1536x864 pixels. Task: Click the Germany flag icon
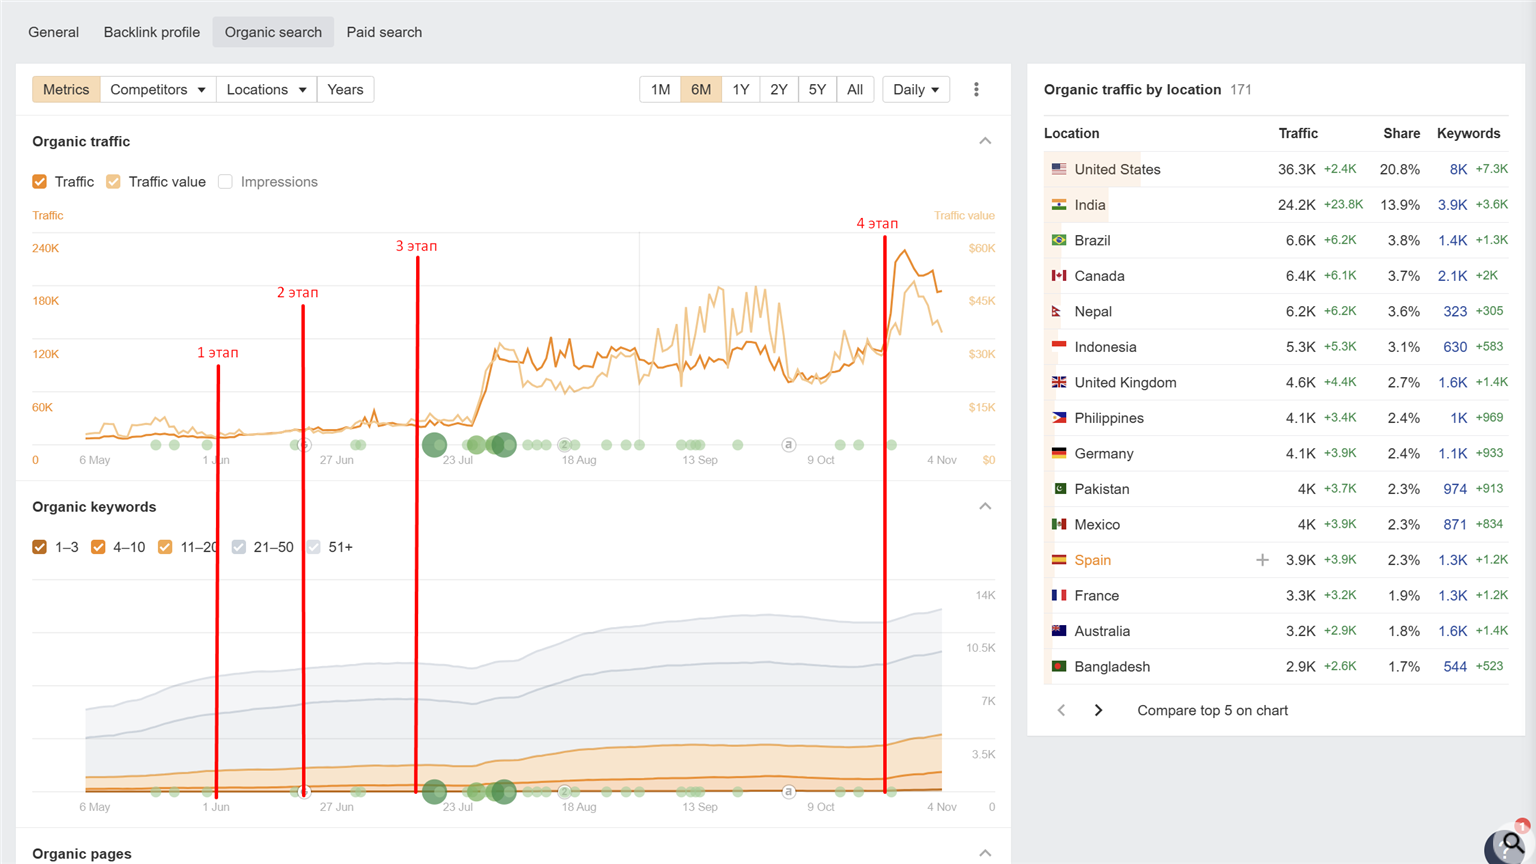tap(1059, 454)
